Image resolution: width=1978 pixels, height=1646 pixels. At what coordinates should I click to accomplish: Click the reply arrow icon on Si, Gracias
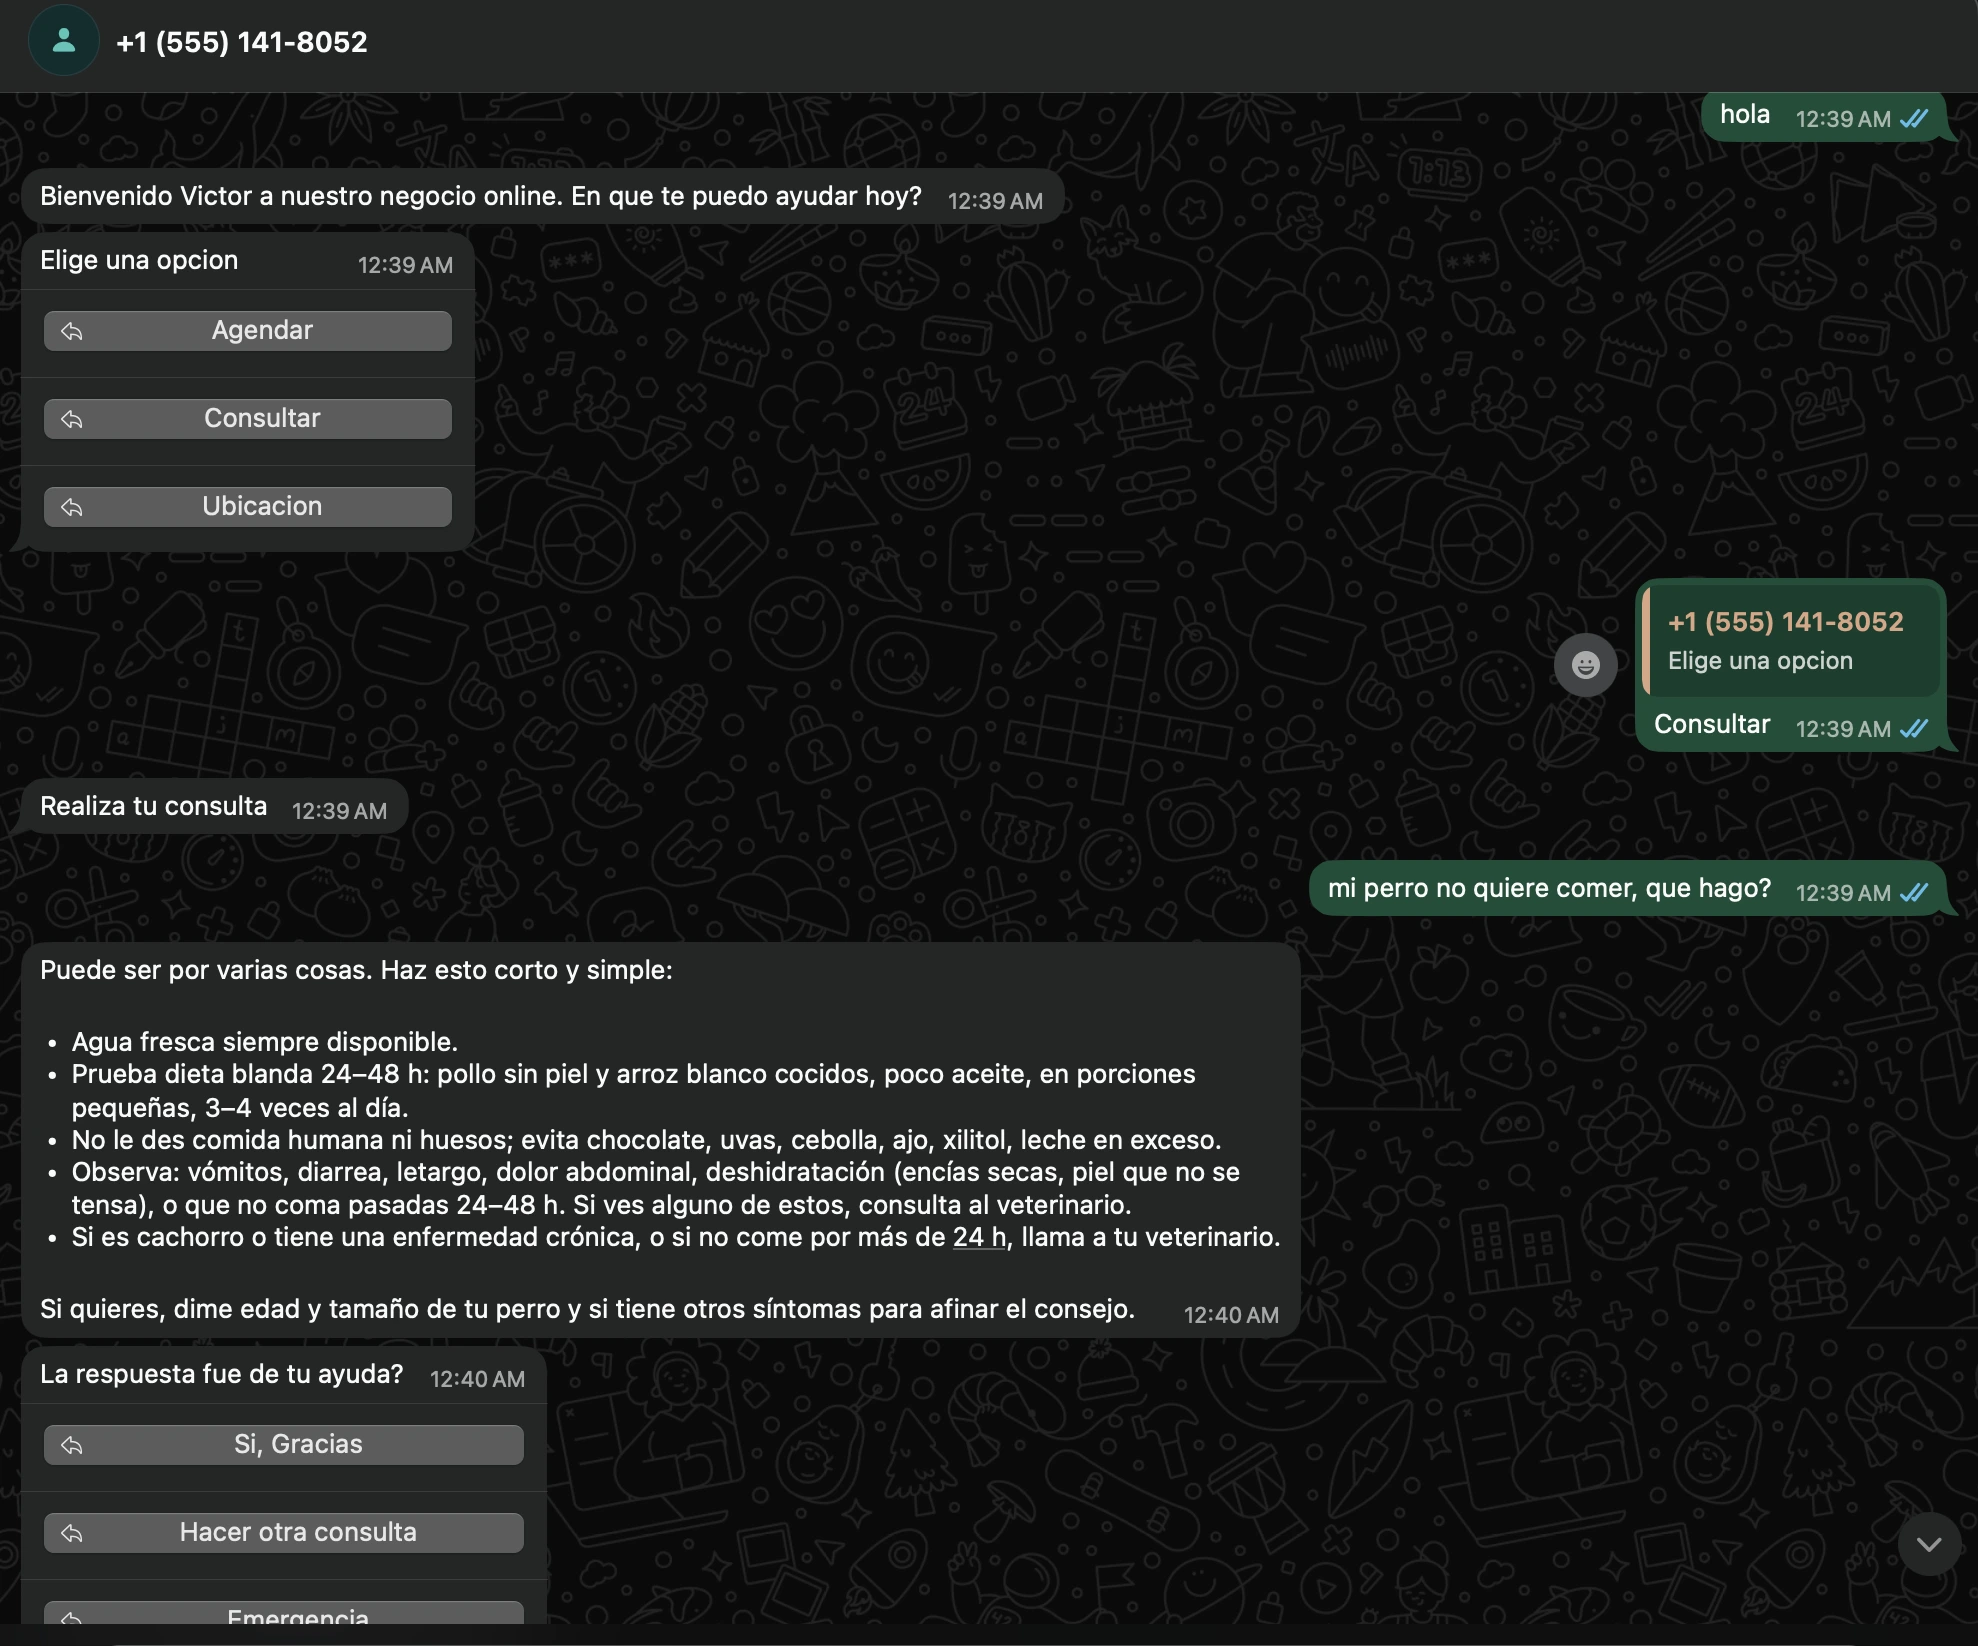[x=71, y=1444]
